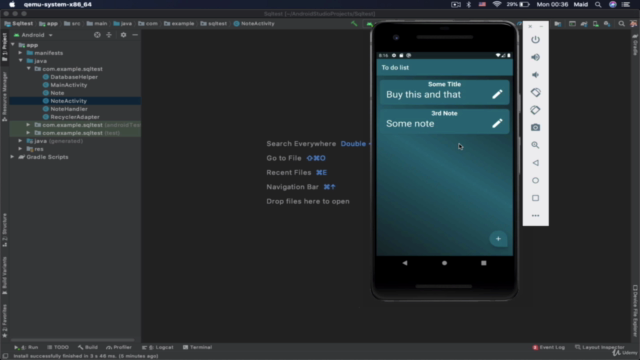This screenshot has width=640, height=360.
Task: Open macOS Spotlight search
Action: (598, 4)
